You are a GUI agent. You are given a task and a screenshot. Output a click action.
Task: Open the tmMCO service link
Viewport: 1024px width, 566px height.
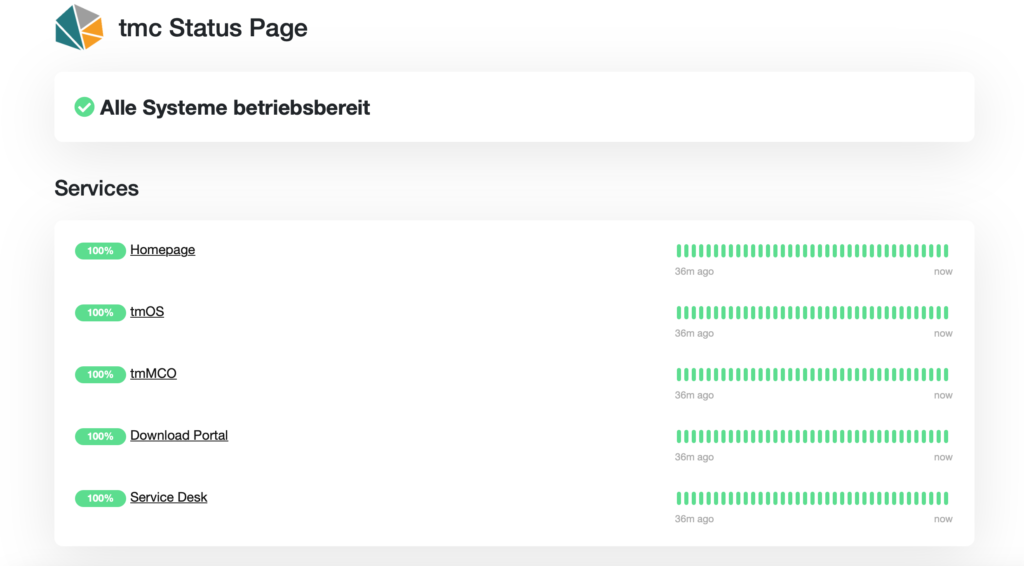153,374
